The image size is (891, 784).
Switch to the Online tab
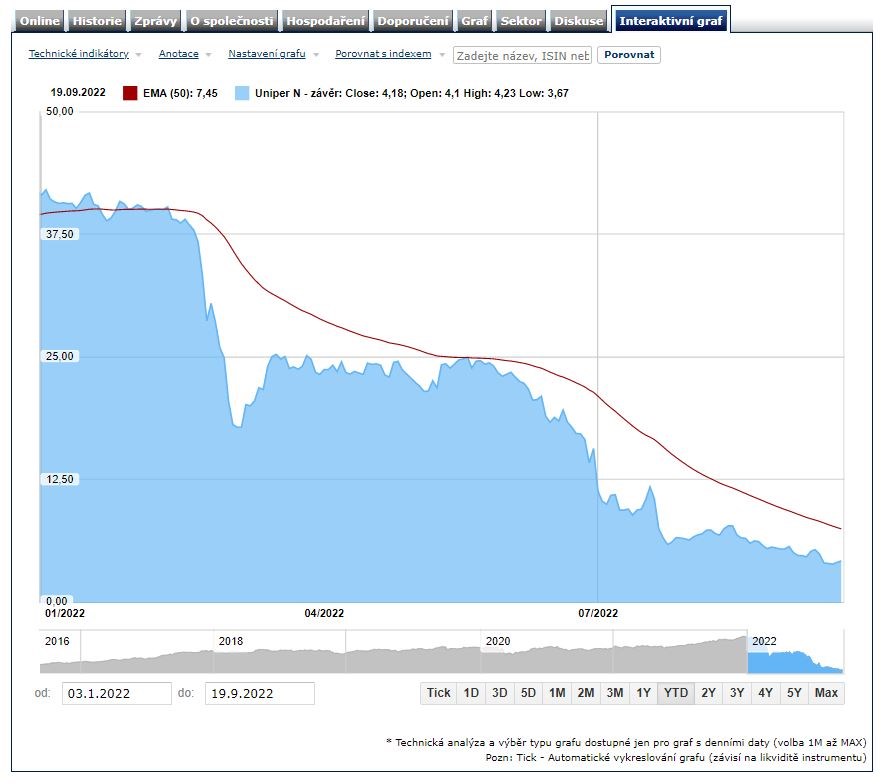[40, 21]
